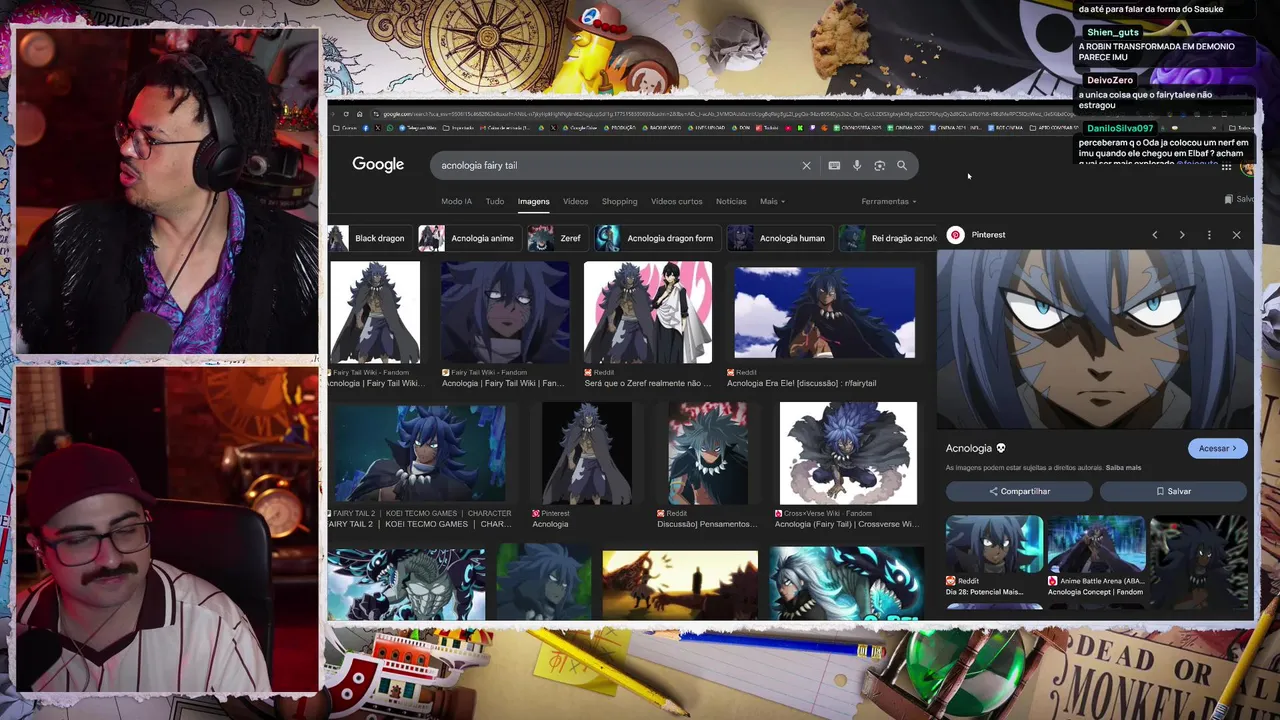Open Google Lens image search icon

(879, 166)
